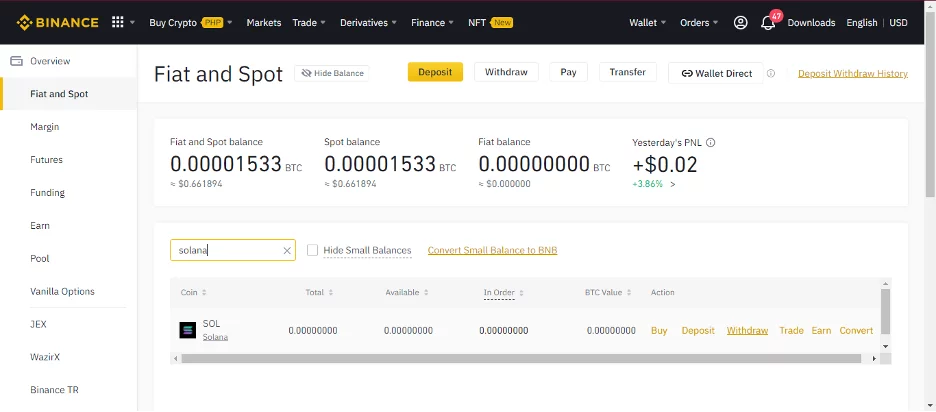Click Deposit in SOL row

(x=698, y=330)
